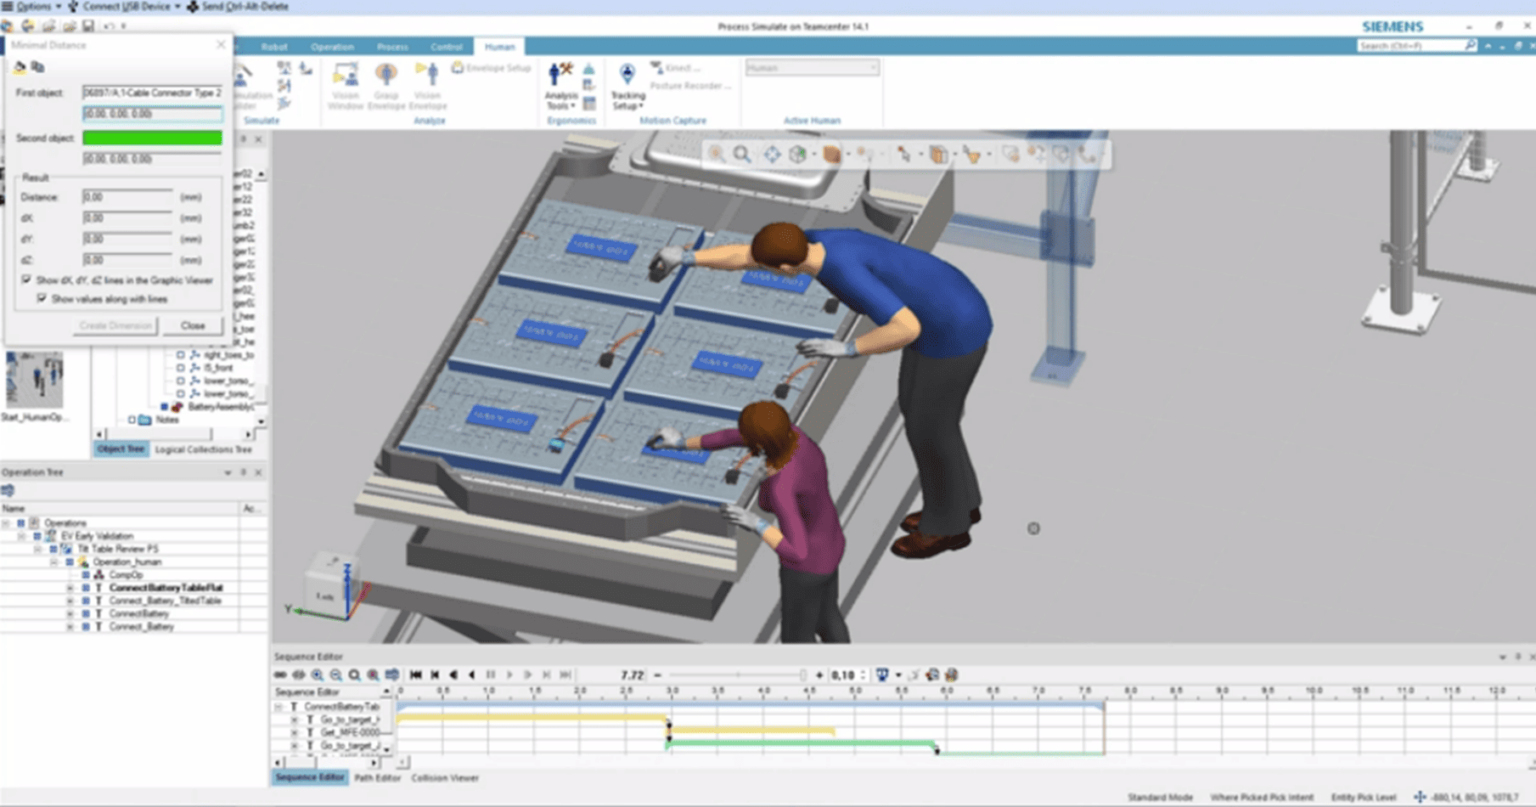
Task: Click the Envelope Setup icon
Action: pyautogui.click(x=457, y=67)
